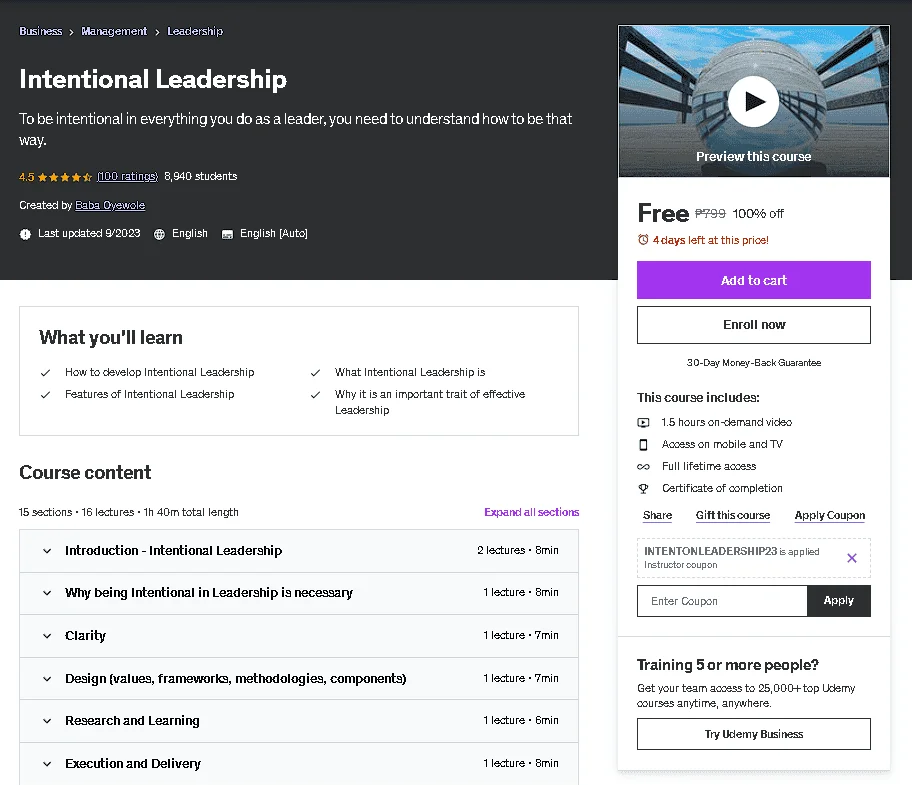This screenshot has width=912, height=785.
Task: Apply the entered coupon code
Action: pos(839,601)
